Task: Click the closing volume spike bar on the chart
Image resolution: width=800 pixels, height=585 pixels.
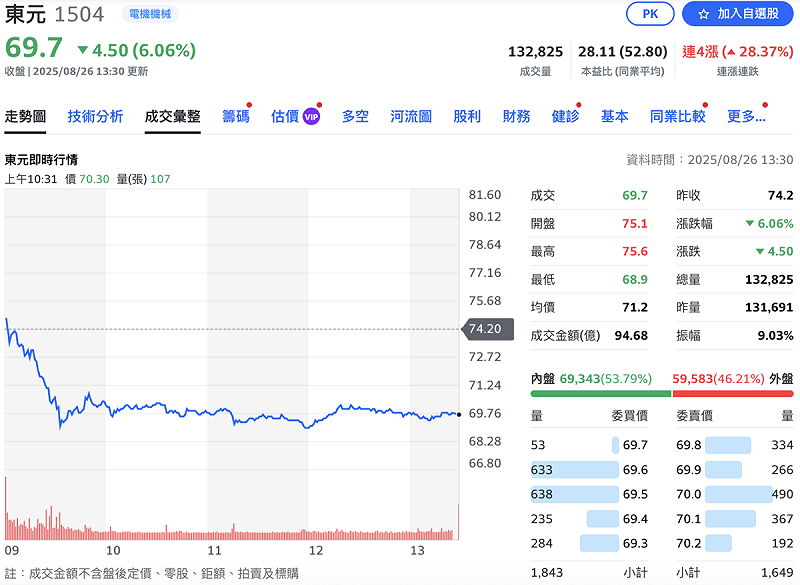Action: pyautogui.click(x=458, y=522)
